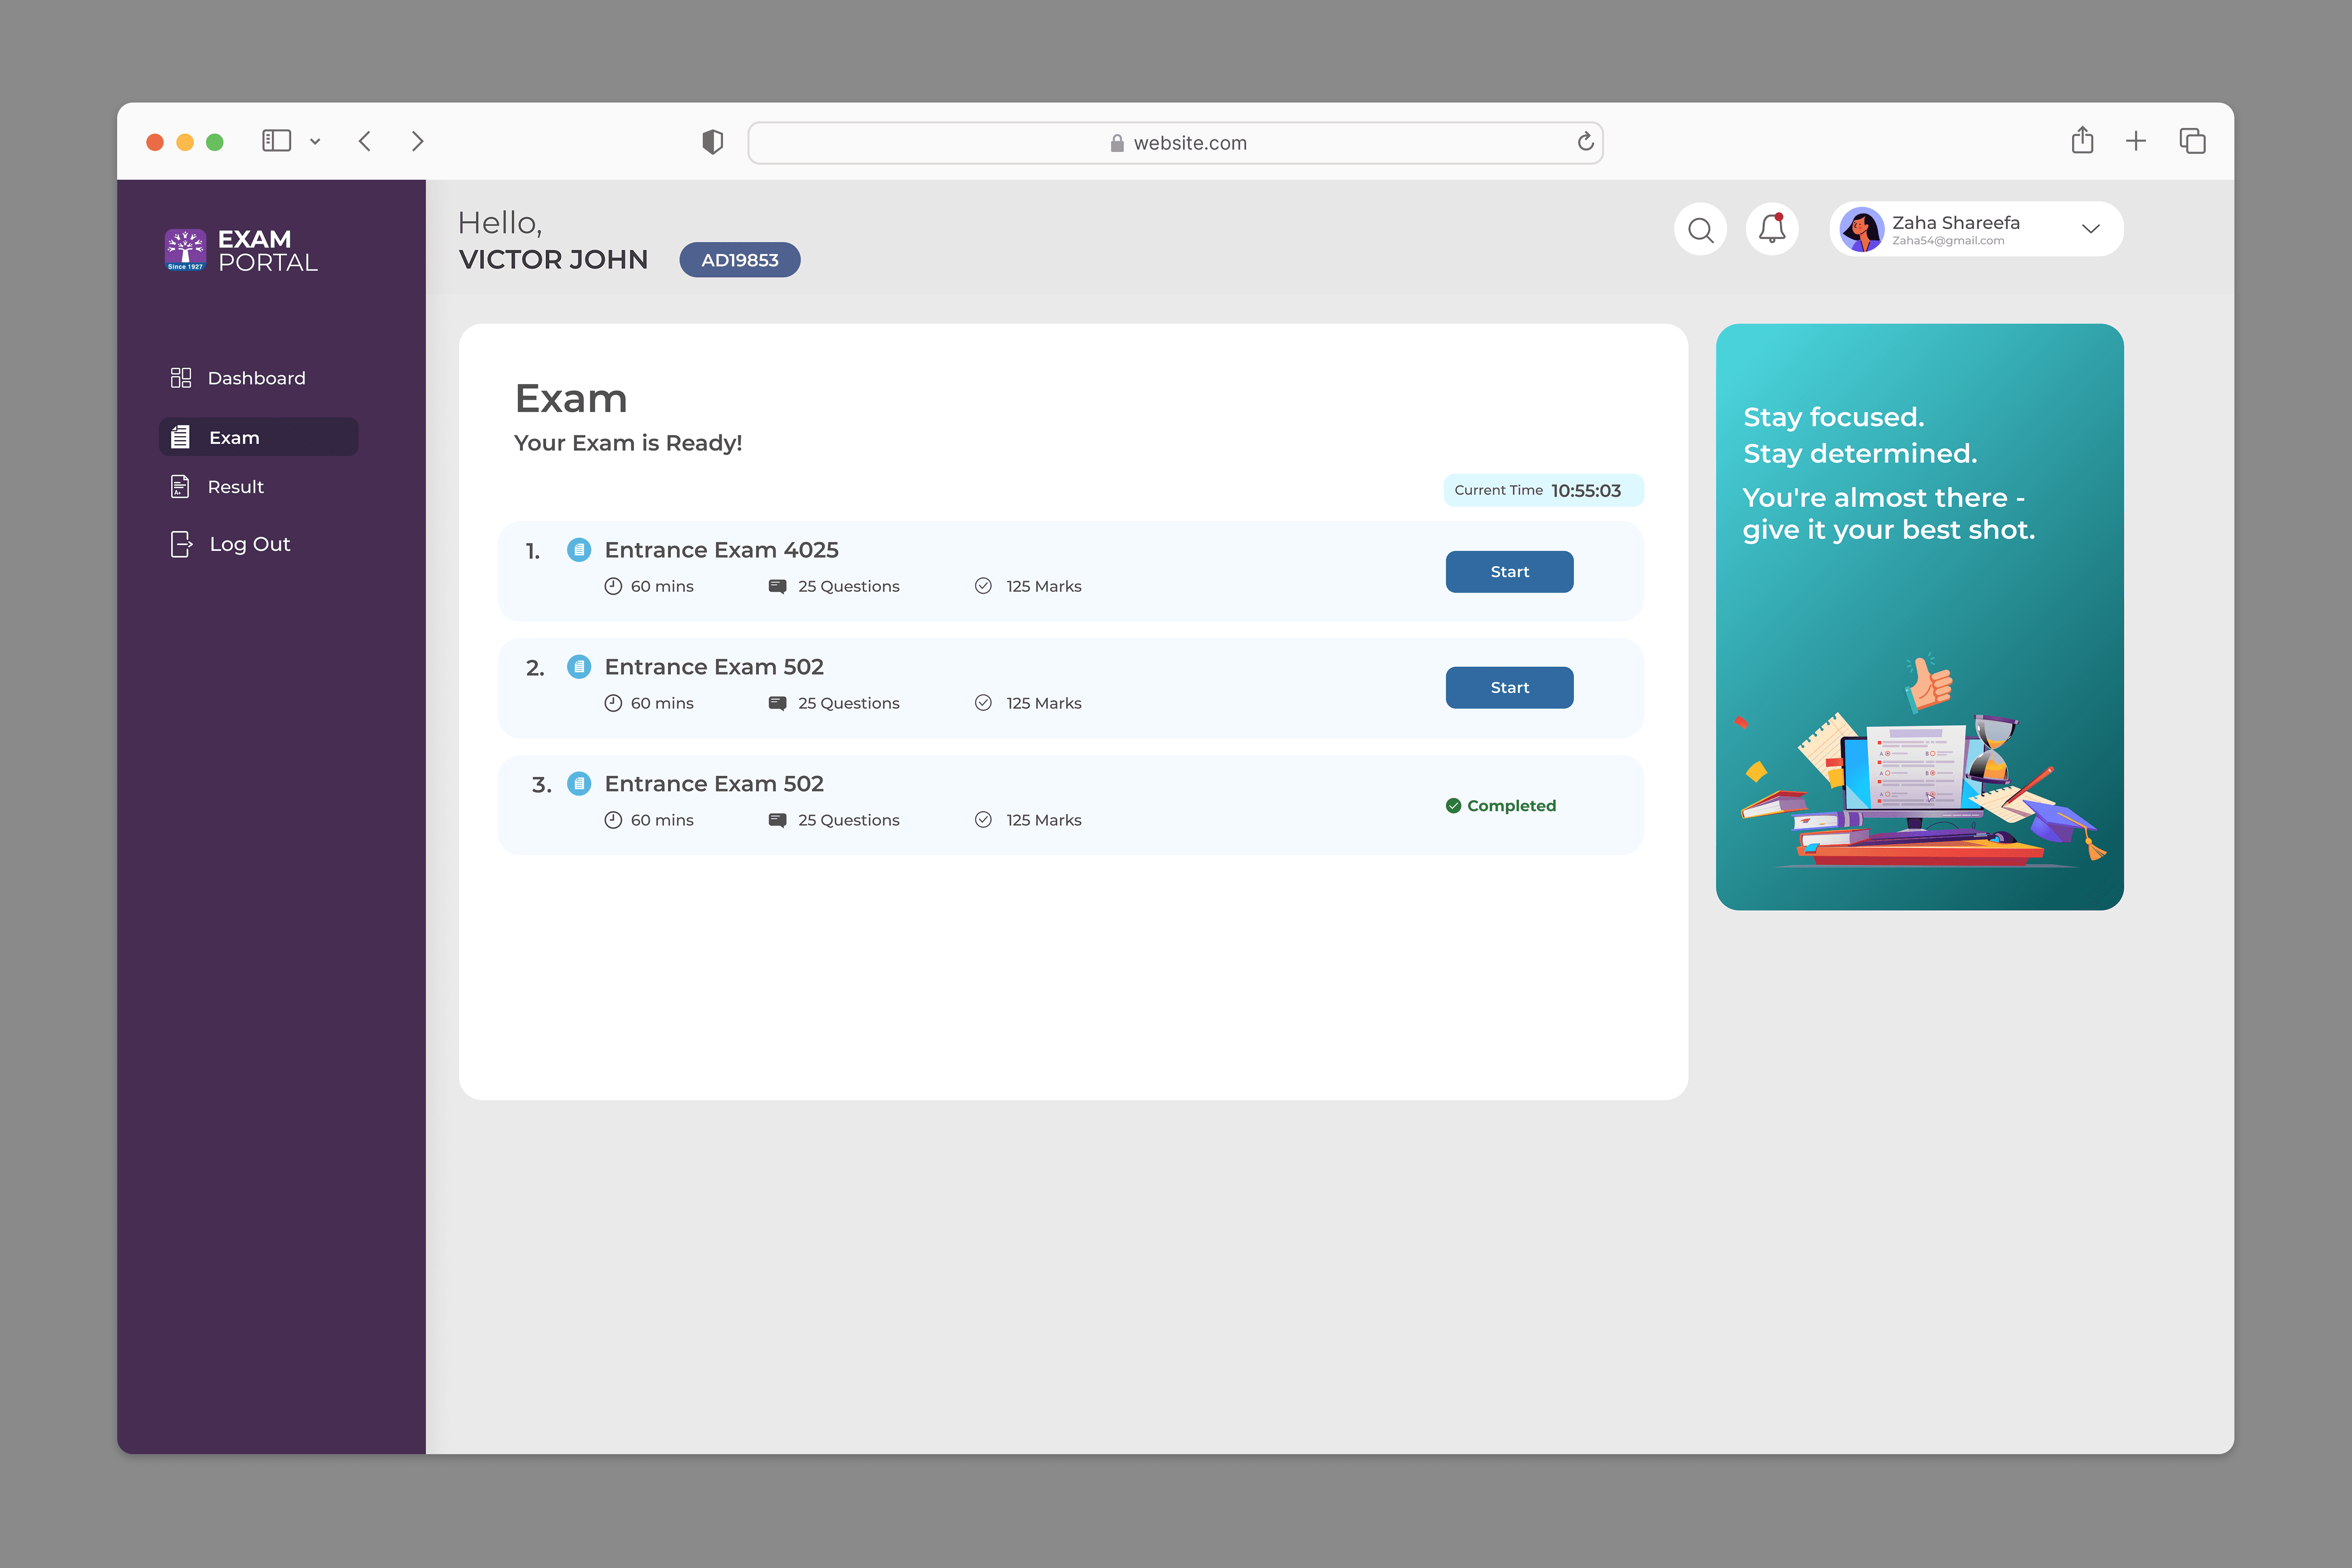The width and height of the screenshot is (2352, 1568).
Task: Switch to the Exam section in the sidebar
Action: pyautogui.click(x=233, y=437)
